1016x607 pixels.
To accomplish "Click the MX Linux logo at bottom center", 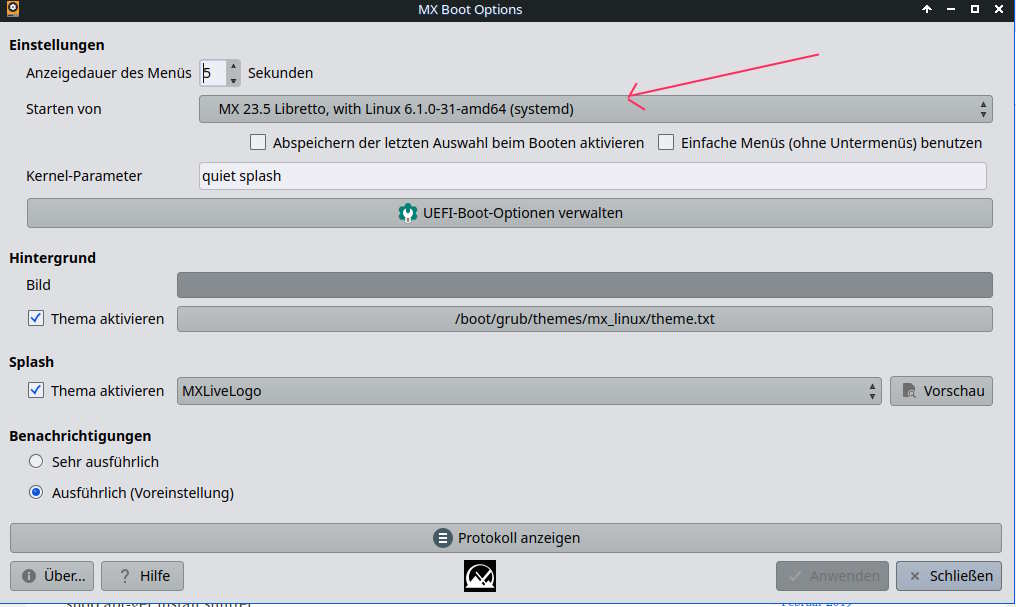I will pyautogui.click(x=479, y=576).
